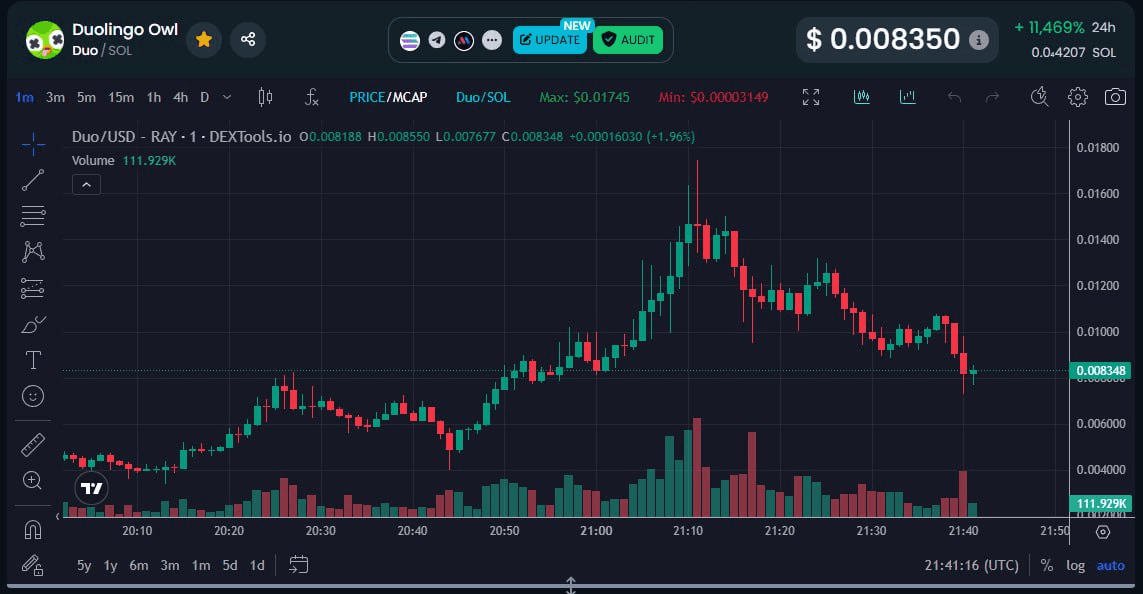Select the 1m timeframe
The width and height of the screenshot is (1143, 594).
tap(24, 97)
